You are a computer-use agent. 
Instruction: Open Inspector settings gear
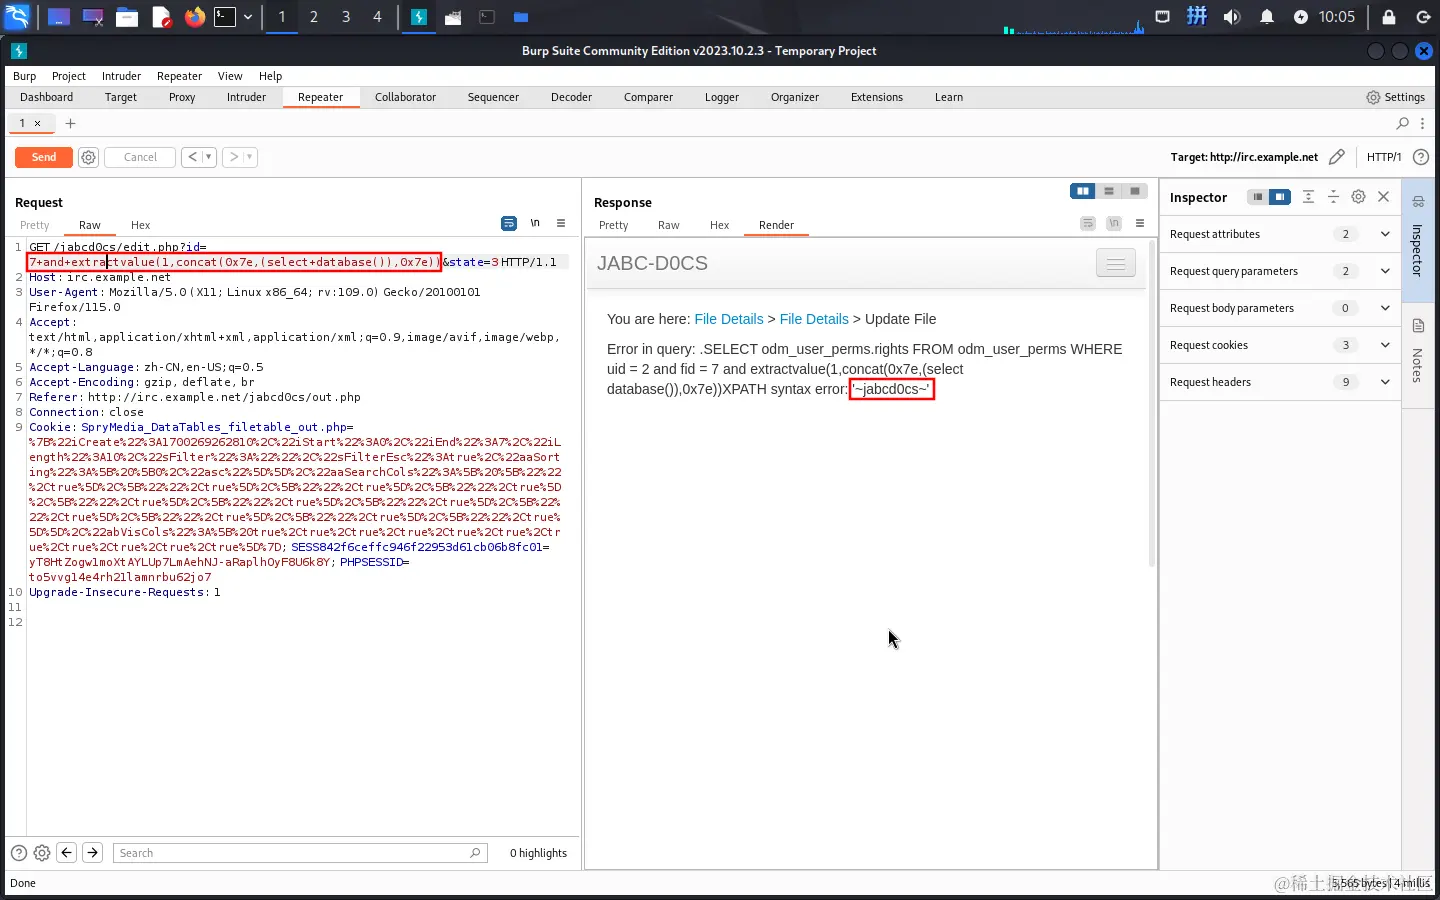1358,197
